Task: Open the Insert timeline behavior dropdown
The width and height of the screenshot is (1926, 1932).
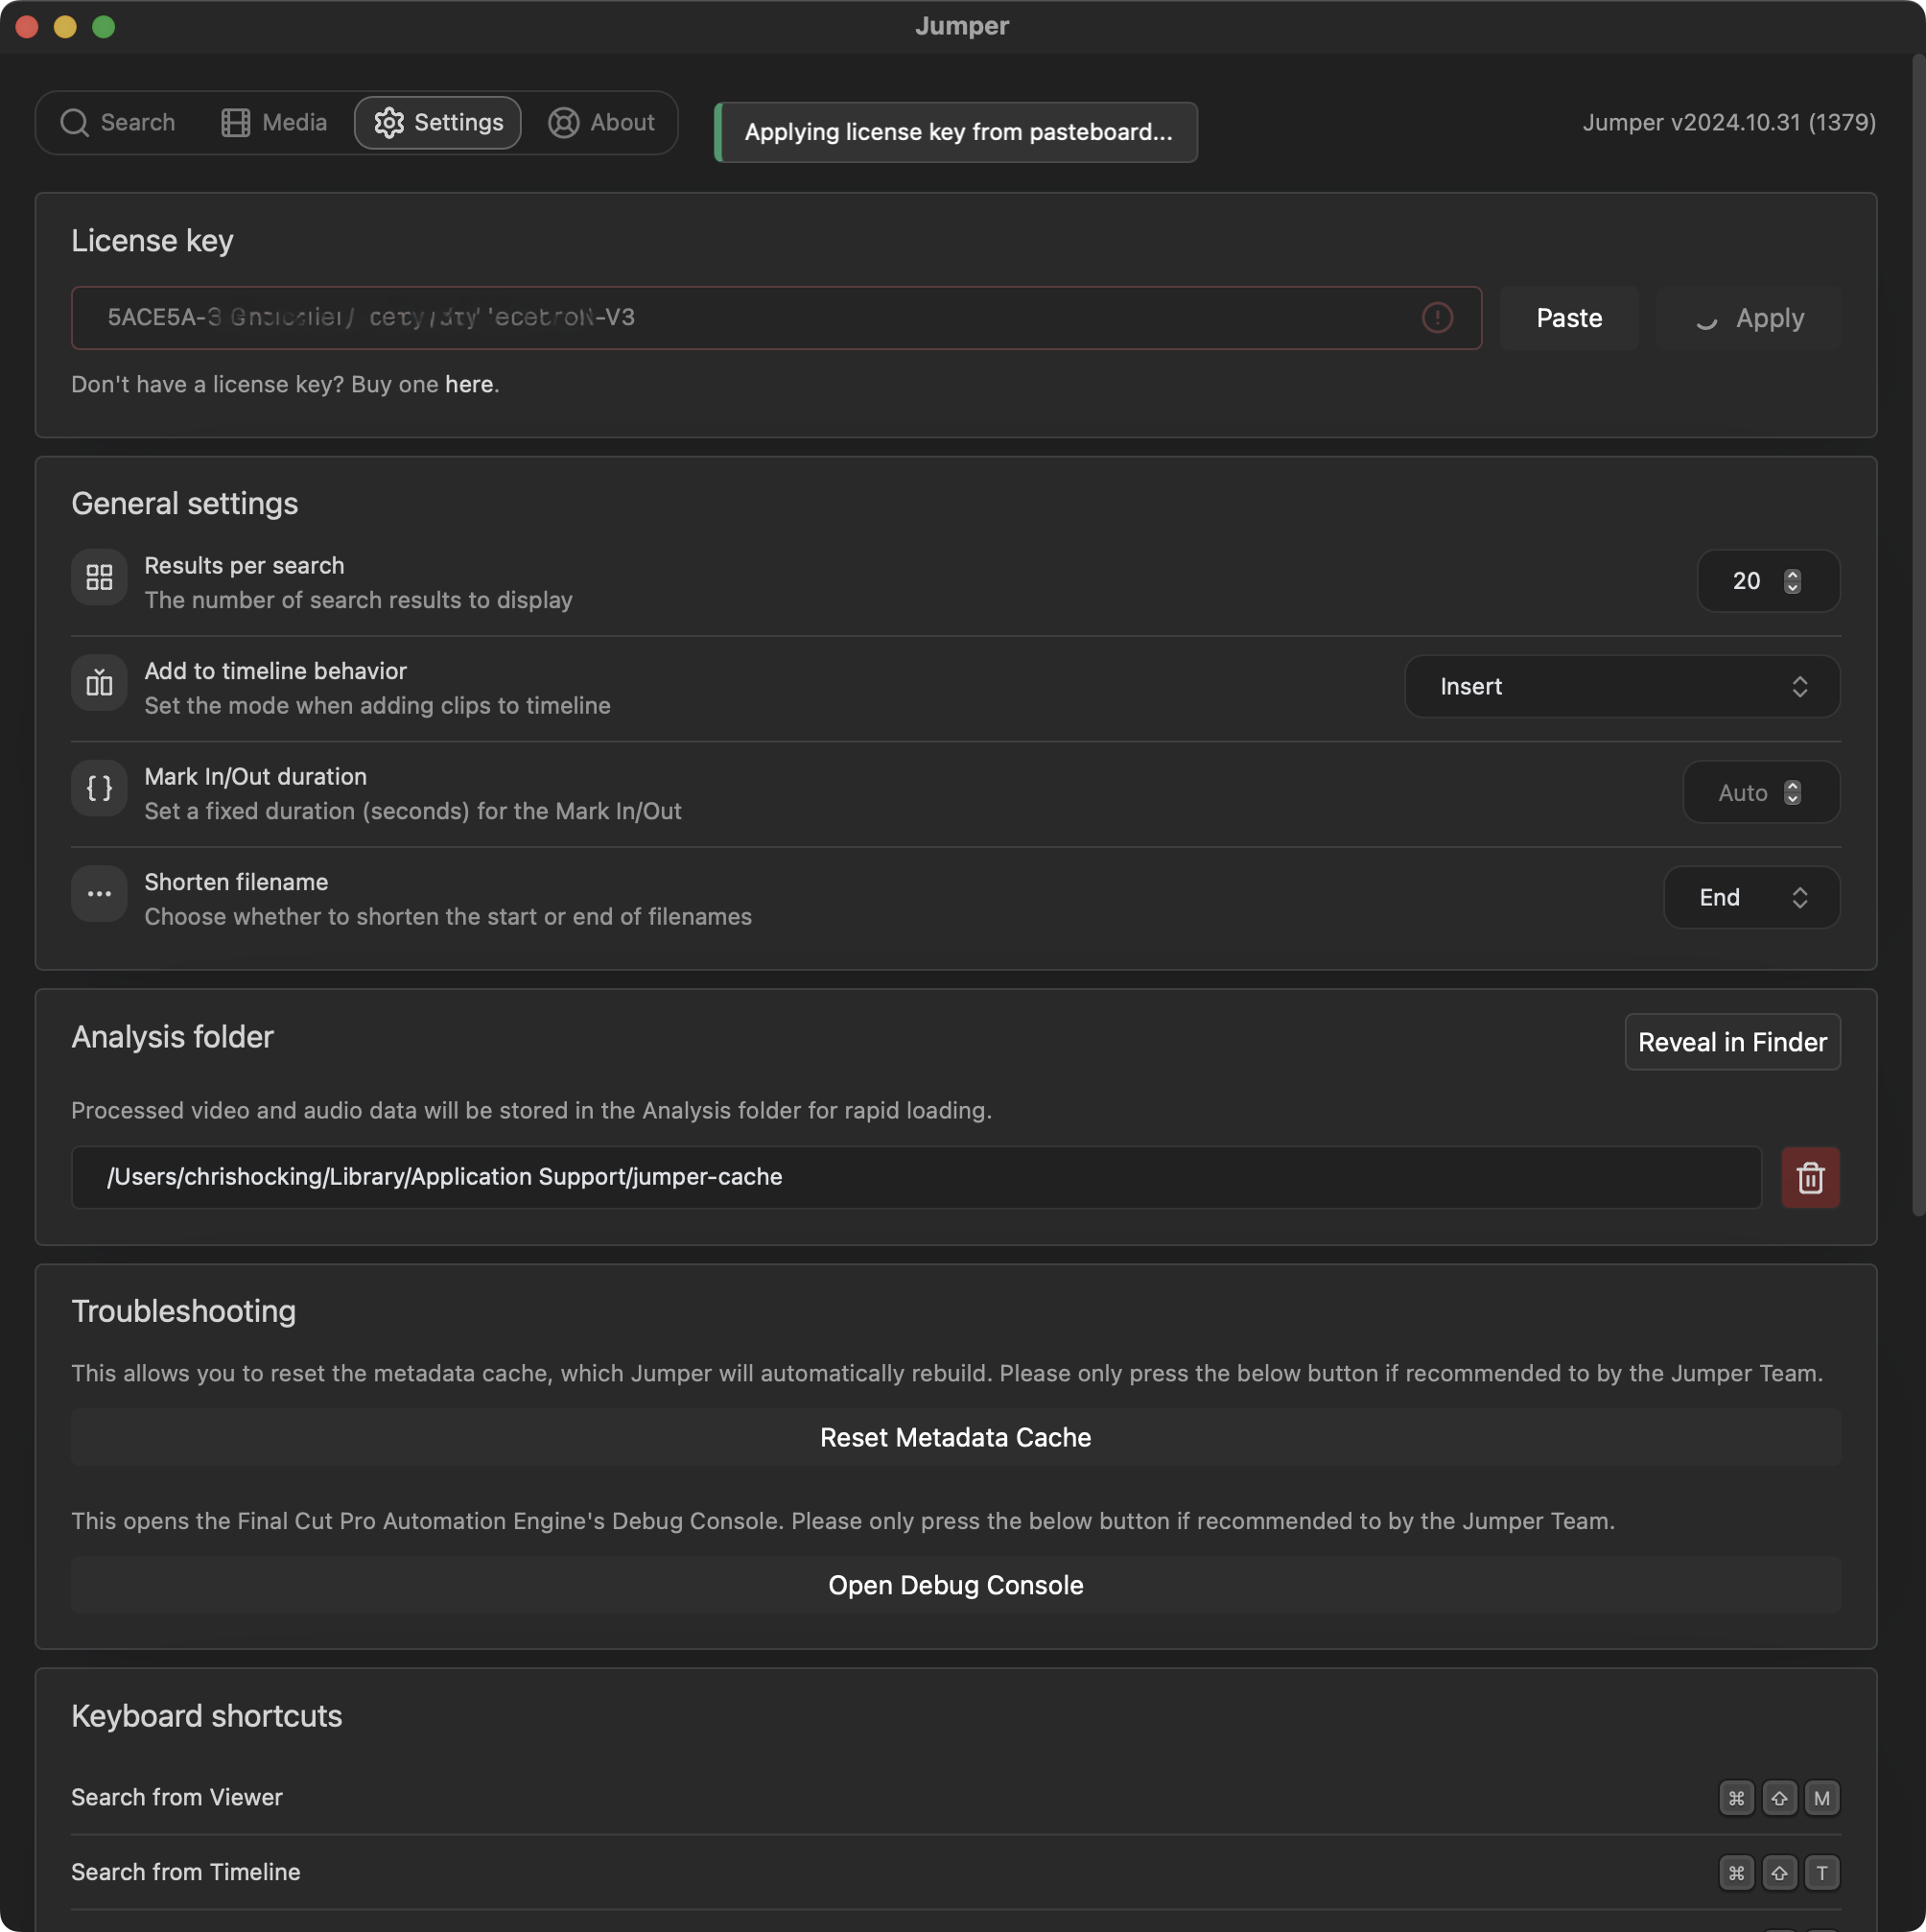Action: tap(1621, 687)
